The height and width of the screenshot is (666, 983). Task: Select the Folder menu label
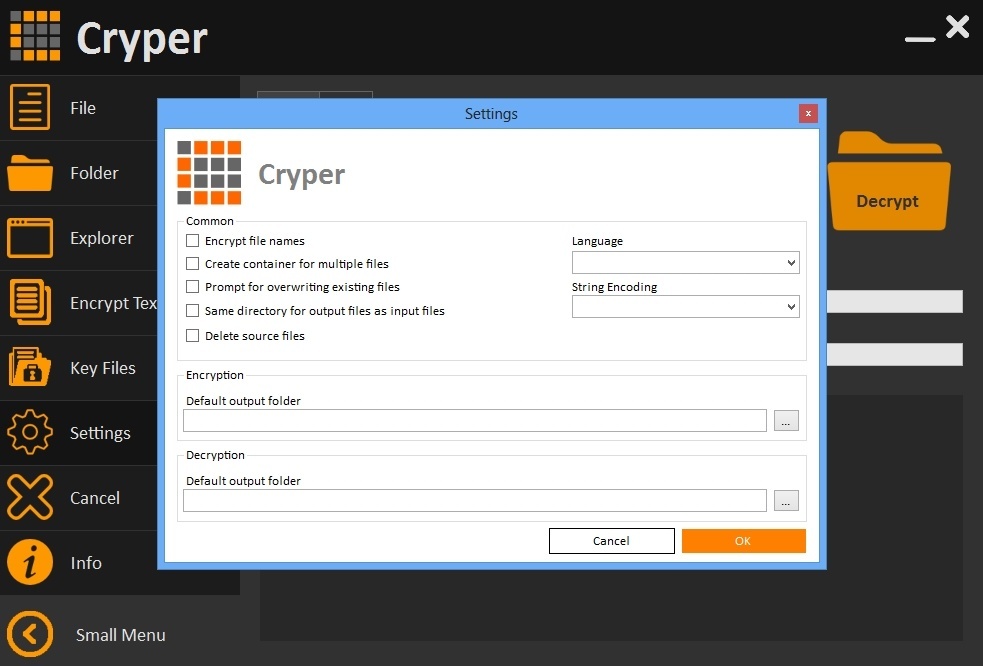point(94,173)
